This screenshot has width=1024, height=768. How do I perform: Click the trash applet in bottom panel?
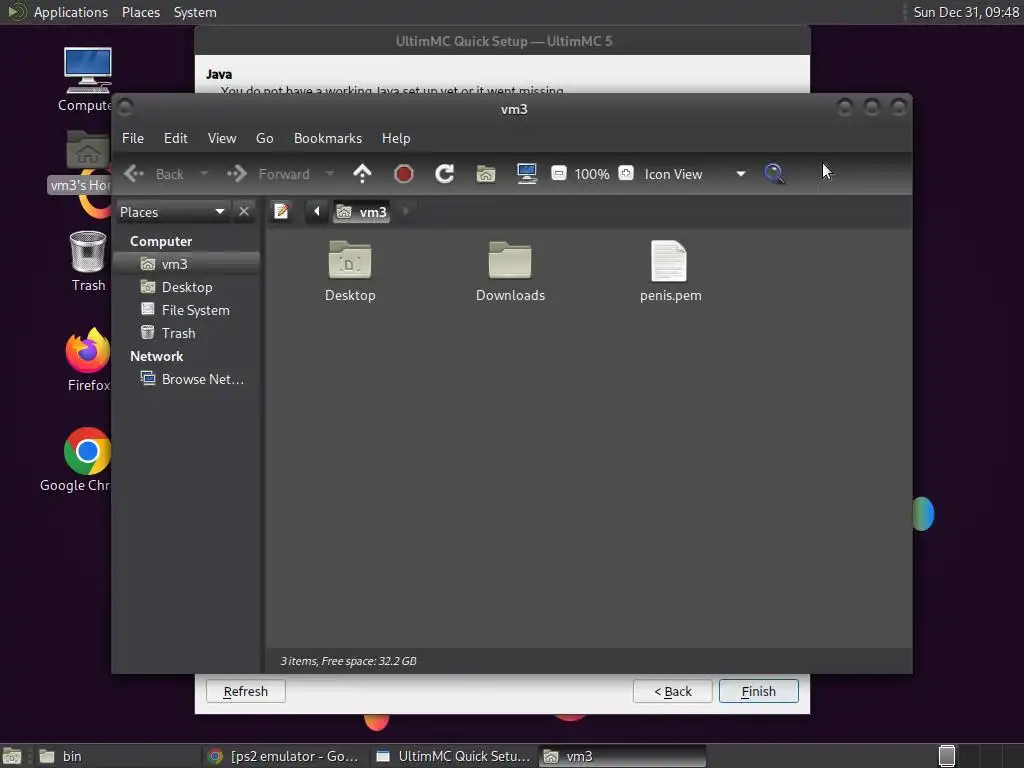coord(947,756)
